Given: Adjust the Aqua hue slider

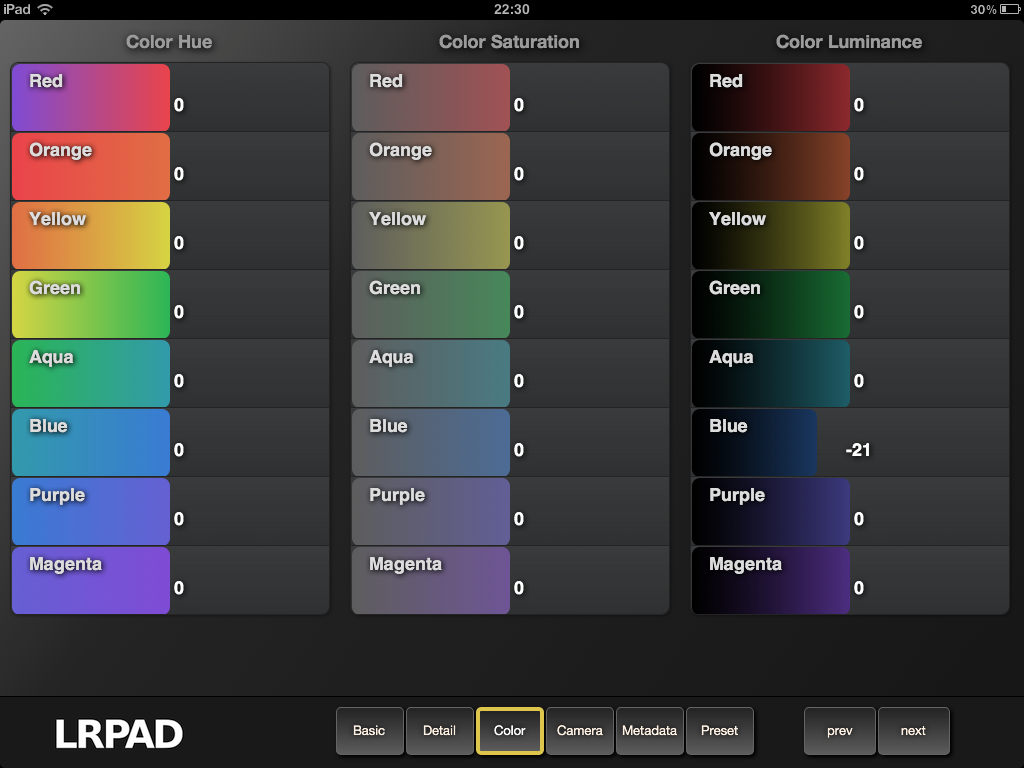Looking at the screenshot, I should (170, 374).
